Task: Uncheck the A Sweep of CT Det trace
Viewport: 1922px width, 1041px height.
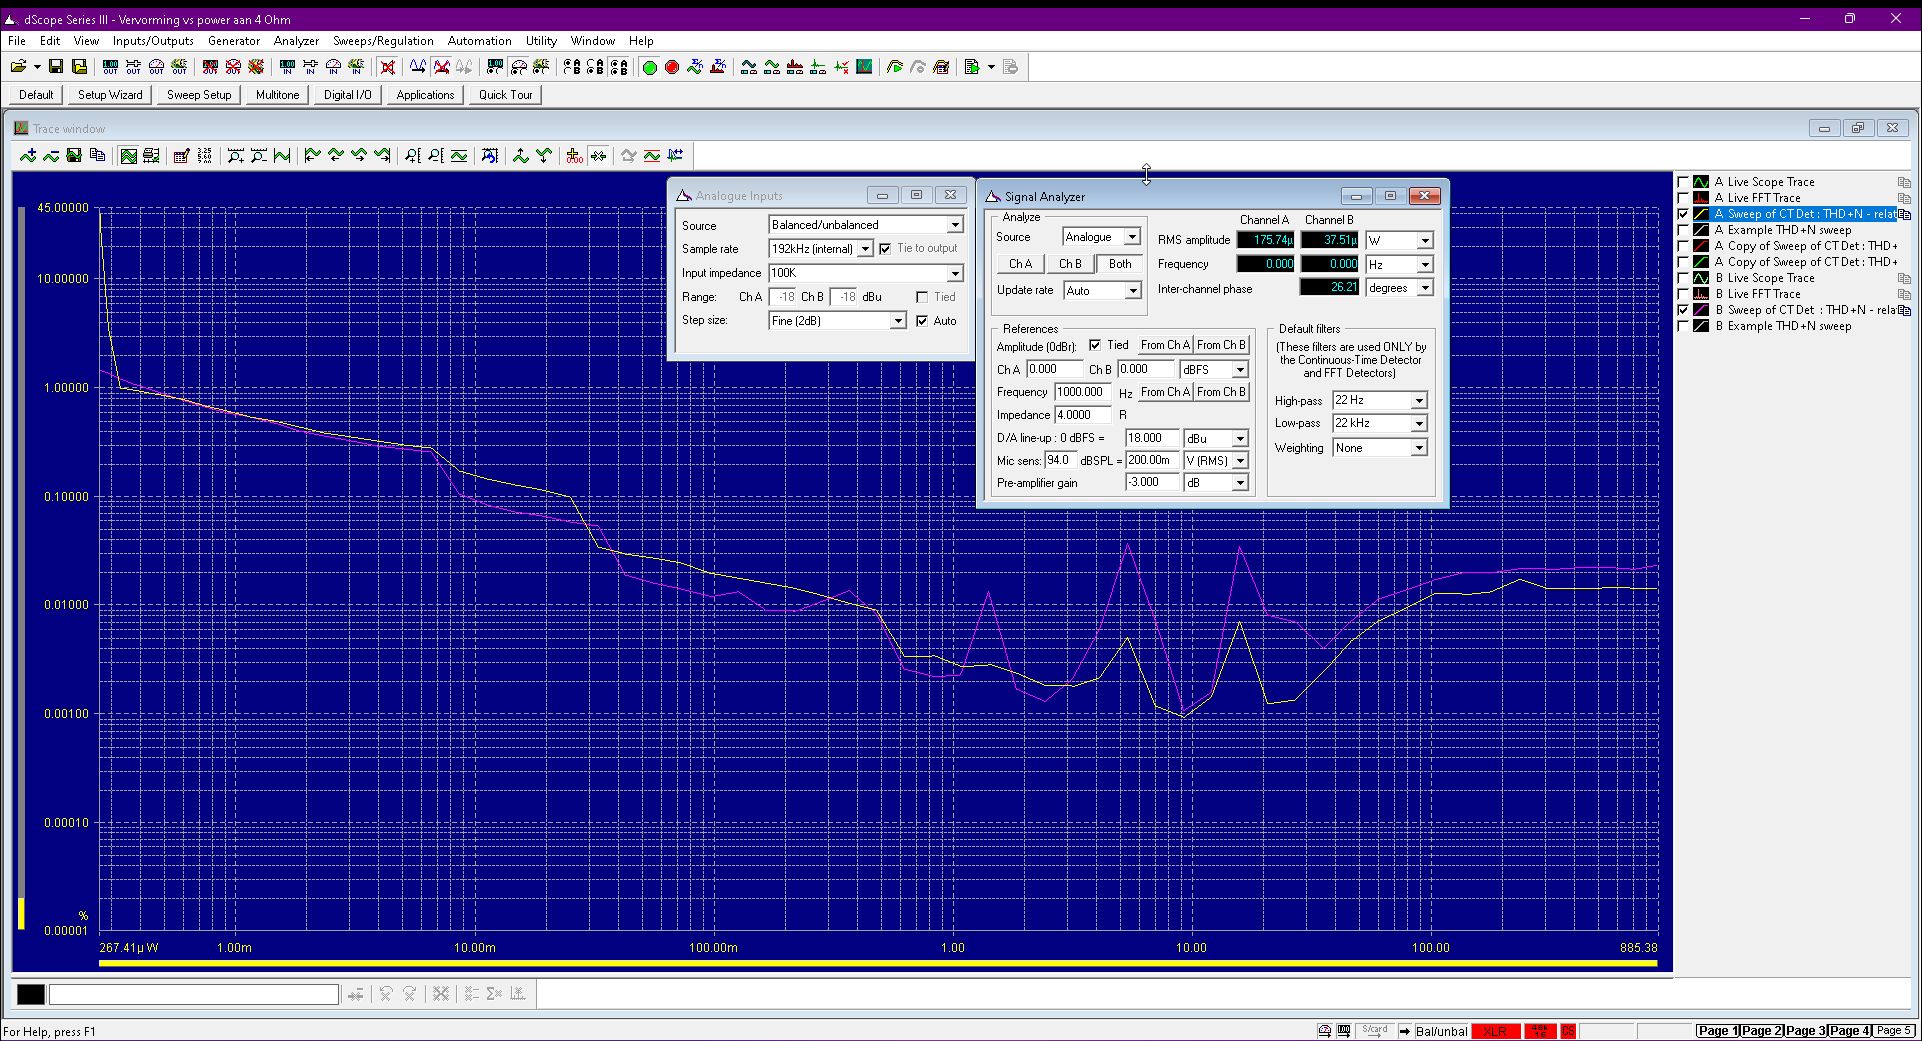Action: [x=1683, y=214]
